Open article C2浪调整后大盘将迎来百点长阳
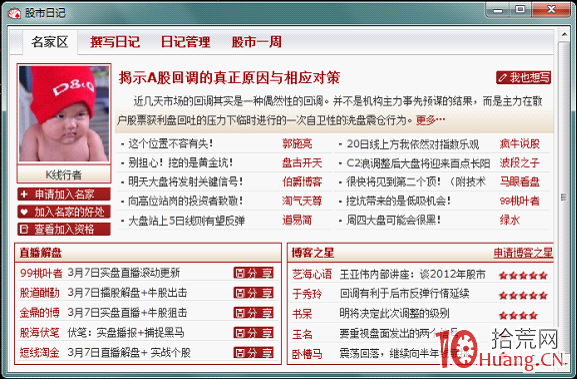 pyautogui.click(x=418, y=163)
